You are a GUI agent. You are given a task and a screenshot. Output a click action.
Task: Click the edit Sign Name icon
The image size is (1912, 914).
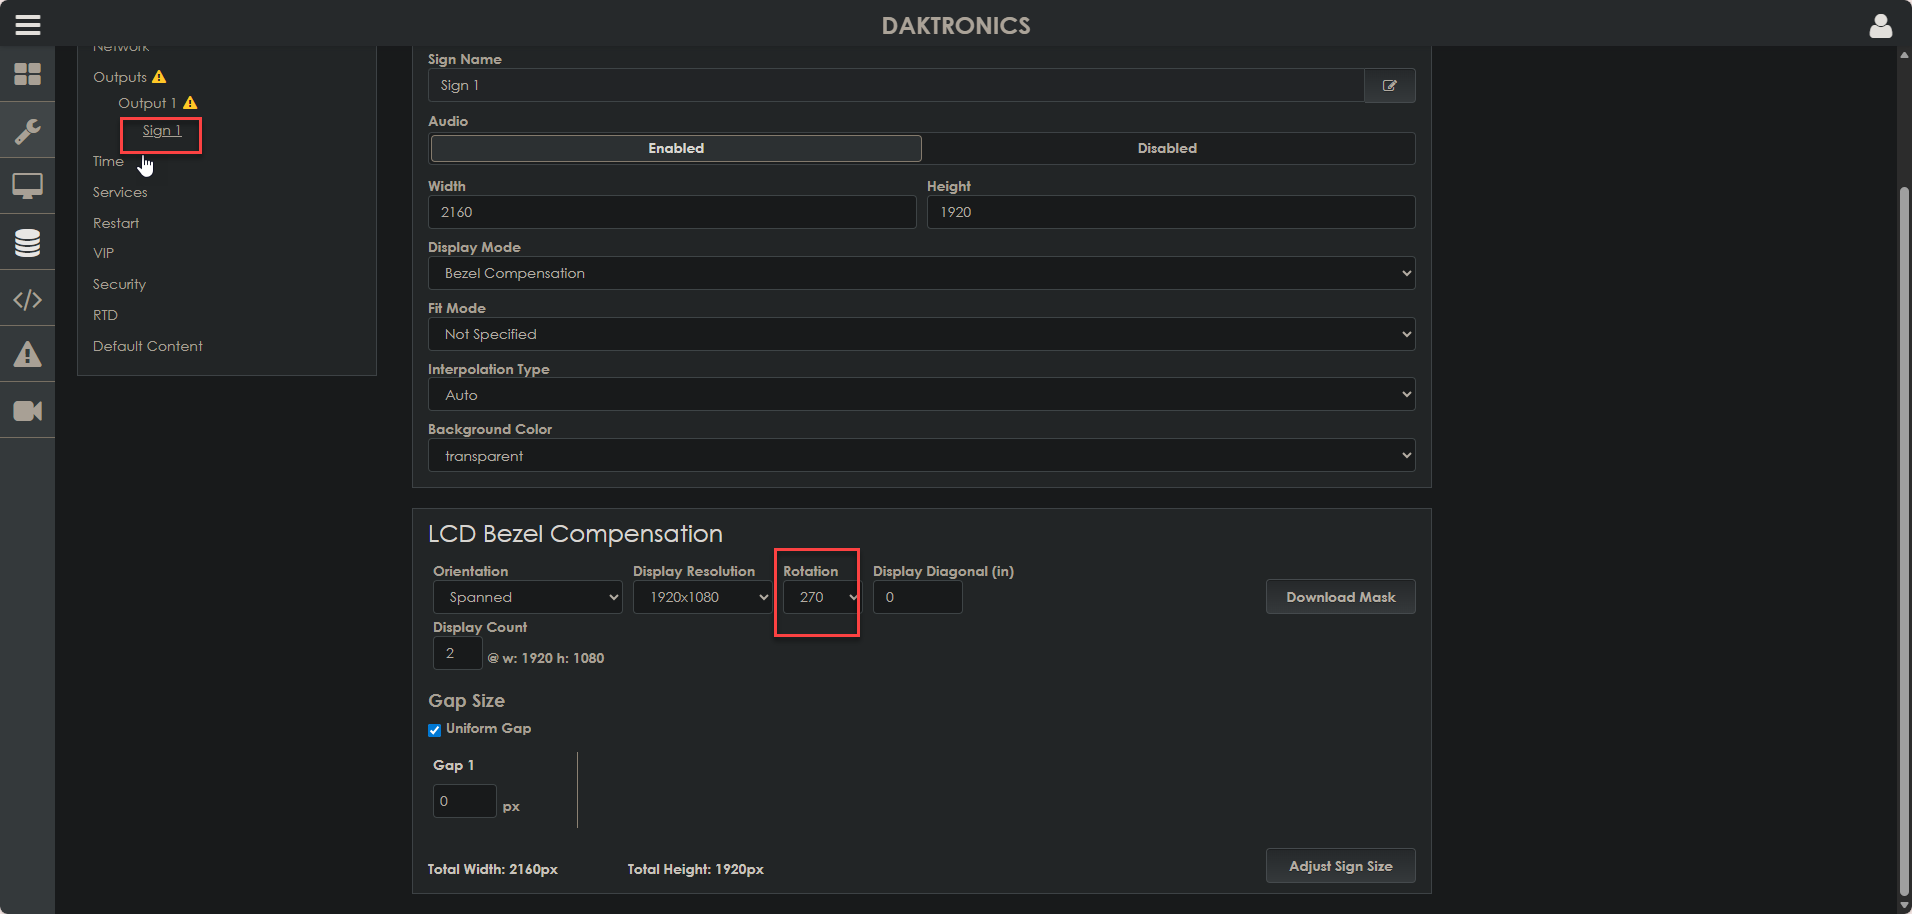click(x=1389, y=86)
